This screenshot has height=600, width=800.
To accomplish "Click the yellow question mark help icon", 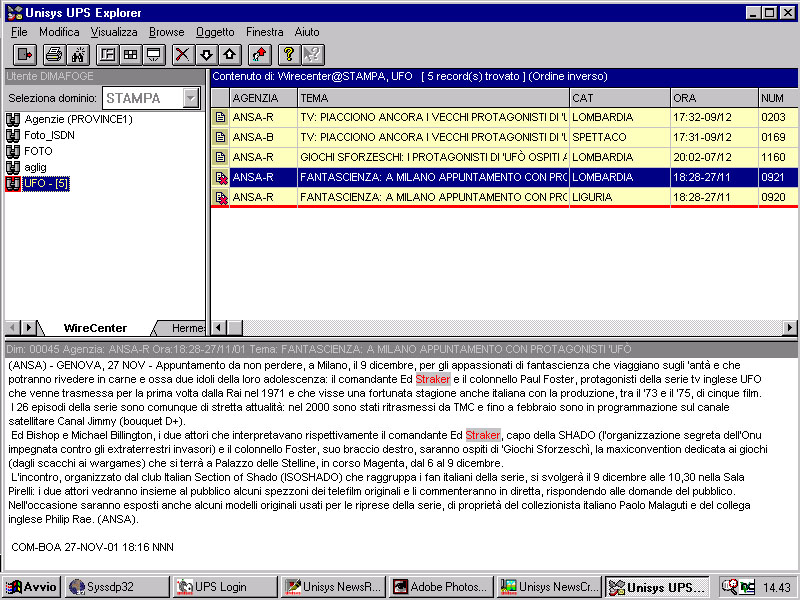I will click(x=289, y=55).
